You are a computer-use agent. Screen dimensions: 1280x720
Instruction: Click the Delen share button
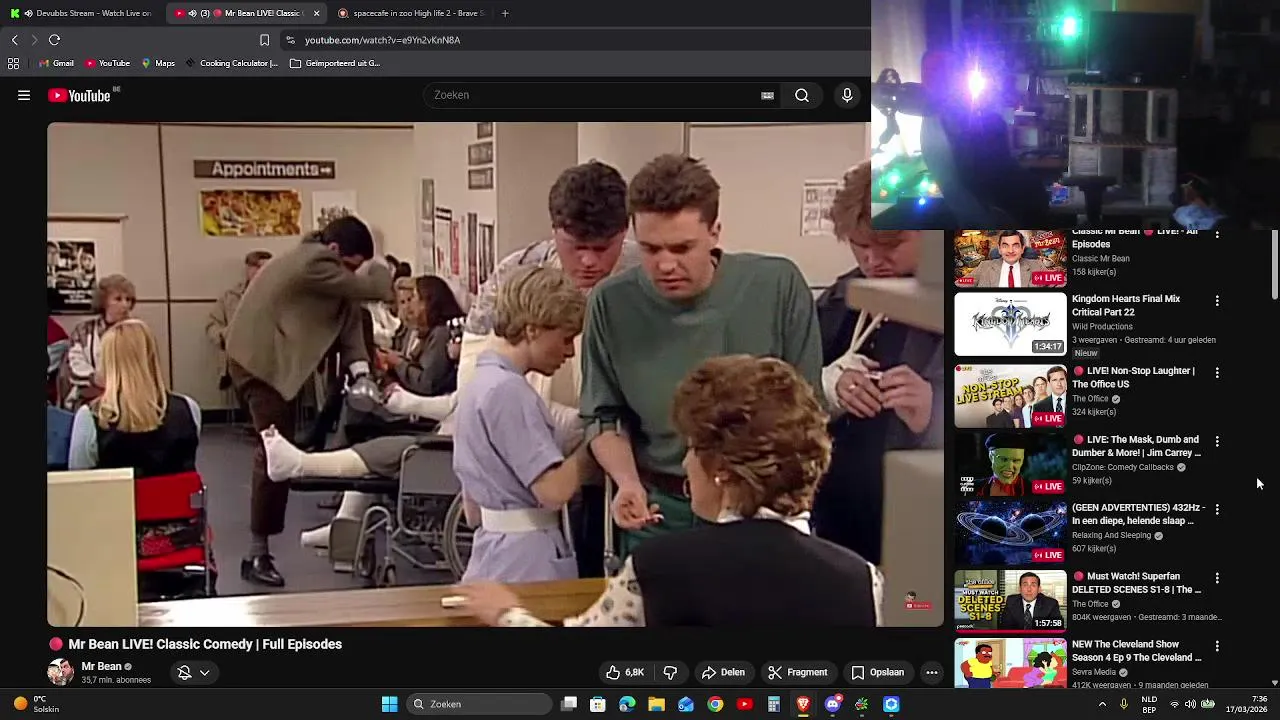723,673
